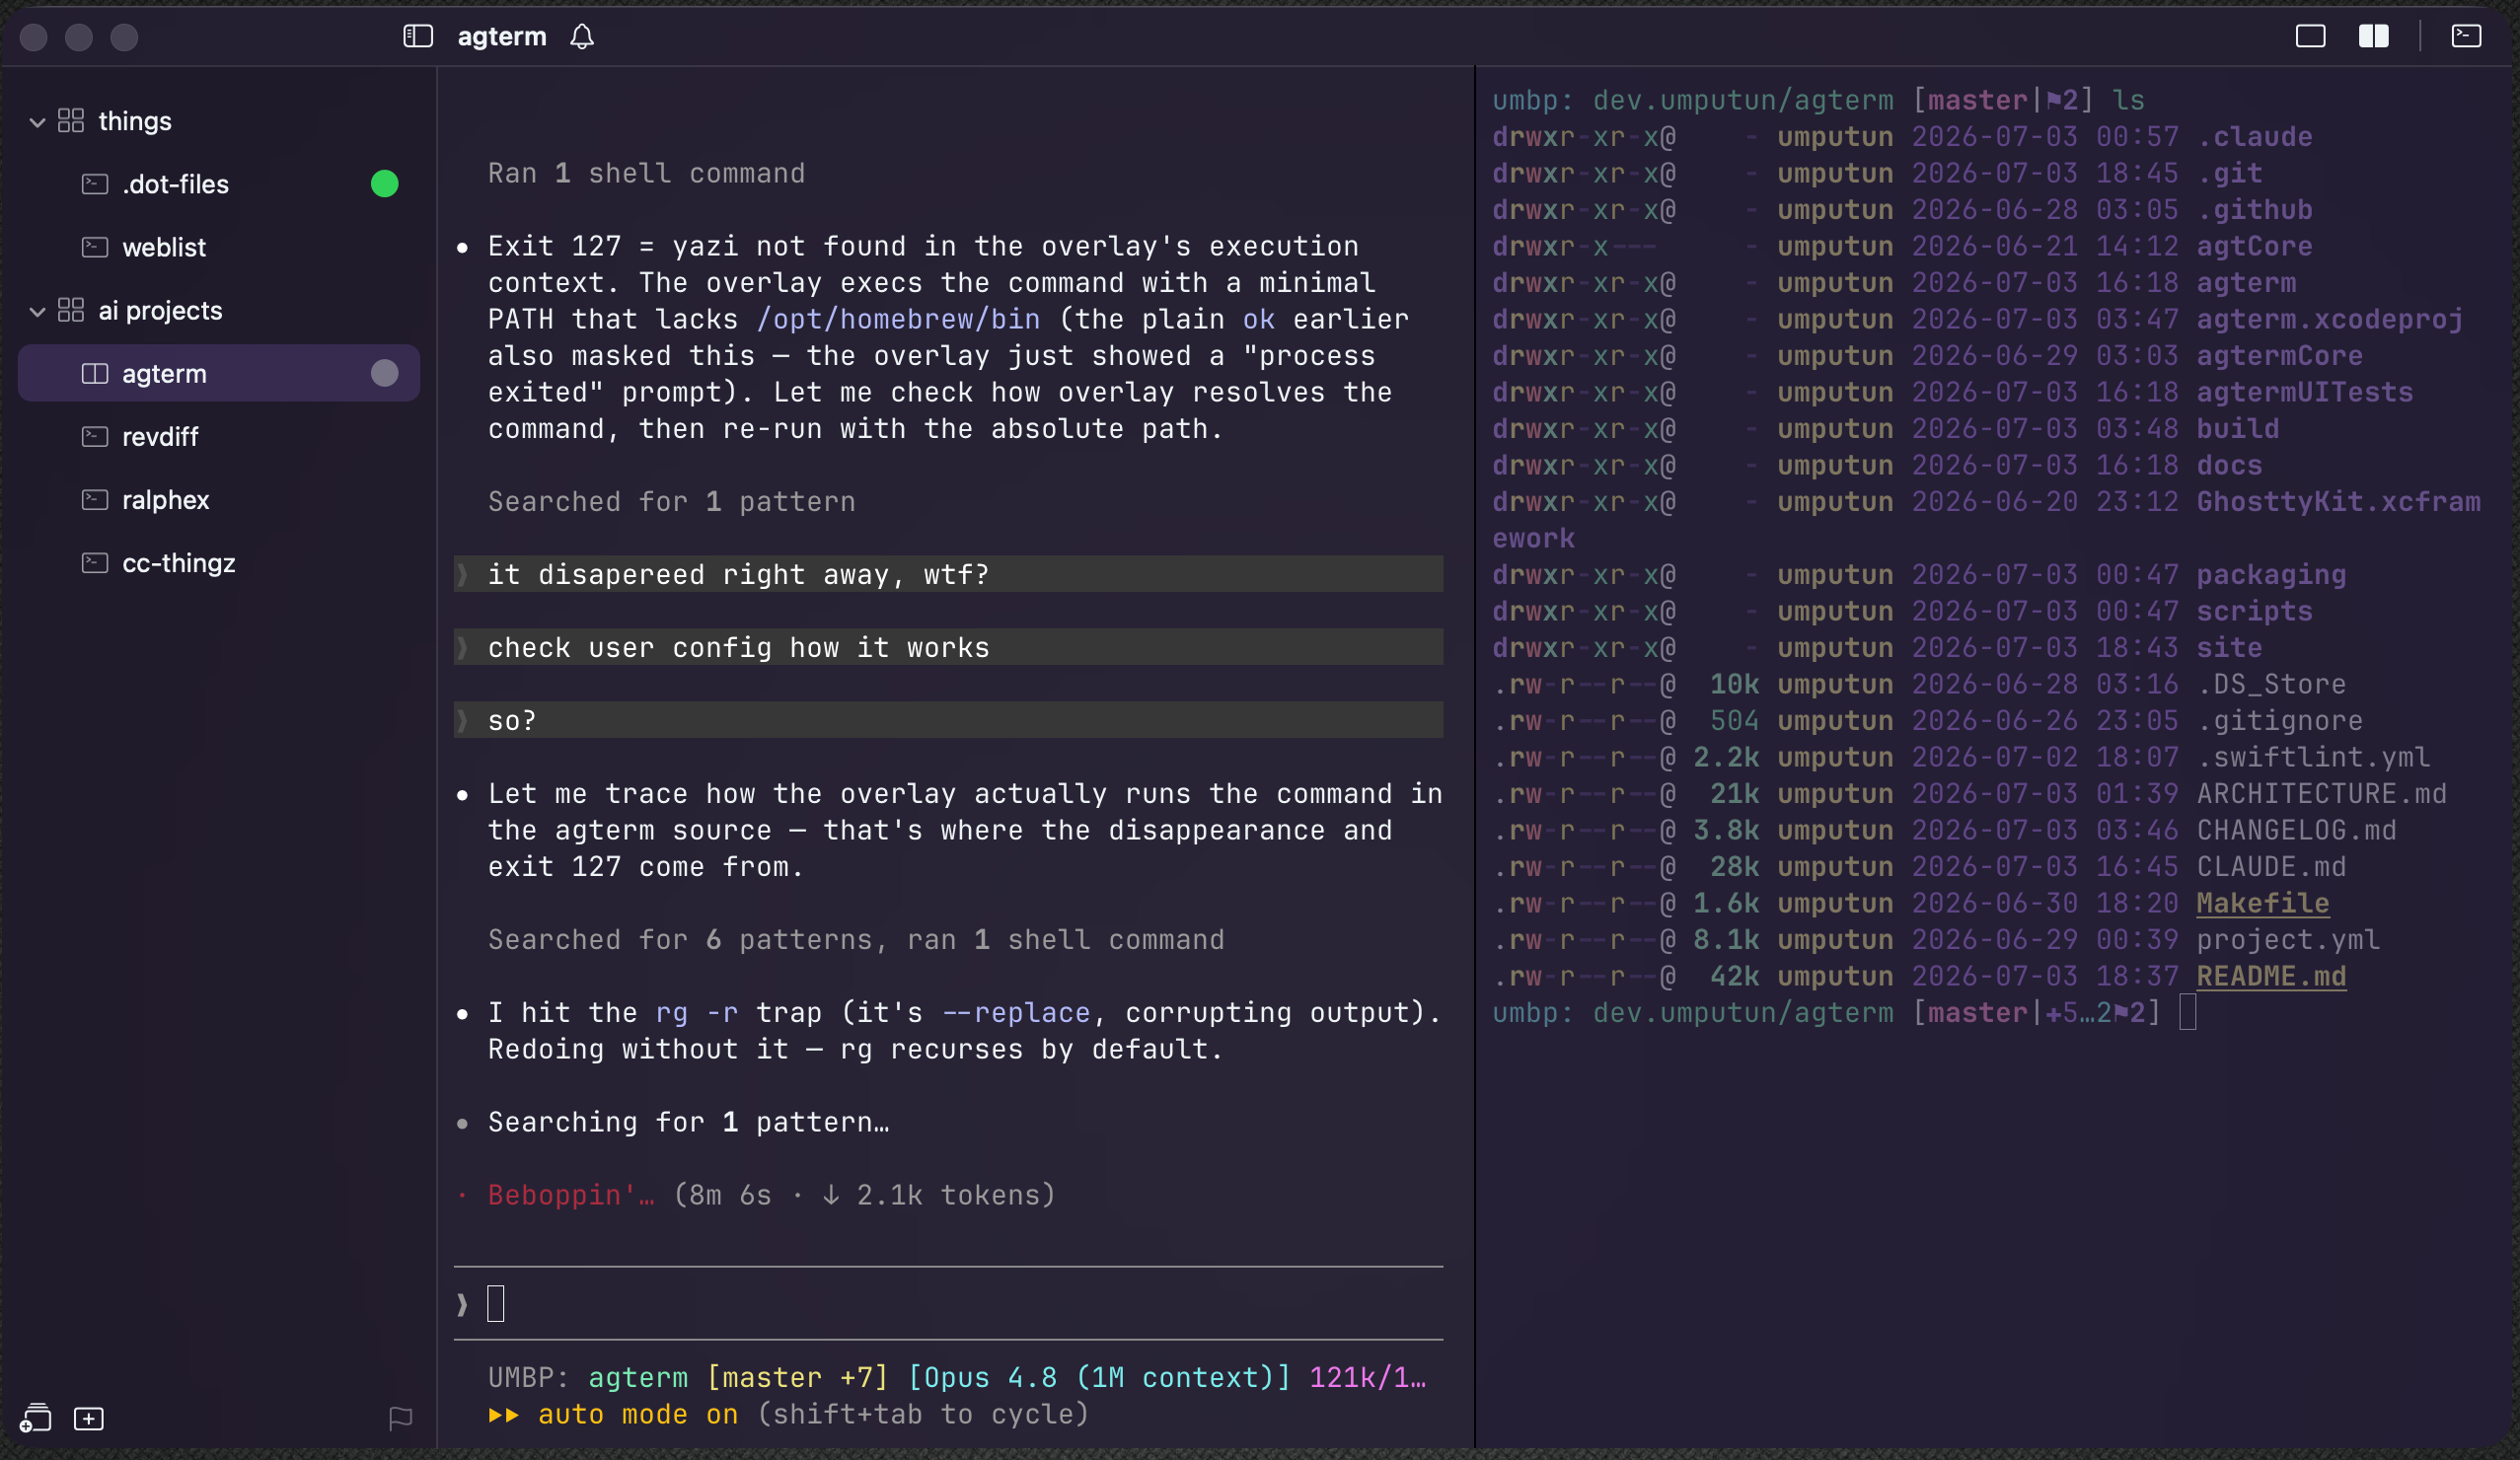Click the .claude directory in ls output

(x=2254, y=136)
